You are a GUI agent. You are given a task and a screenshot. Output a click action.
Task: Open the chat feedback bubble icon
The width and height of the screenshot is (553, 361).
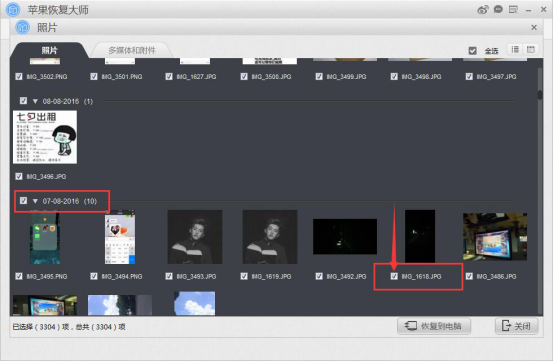[498, 10]
